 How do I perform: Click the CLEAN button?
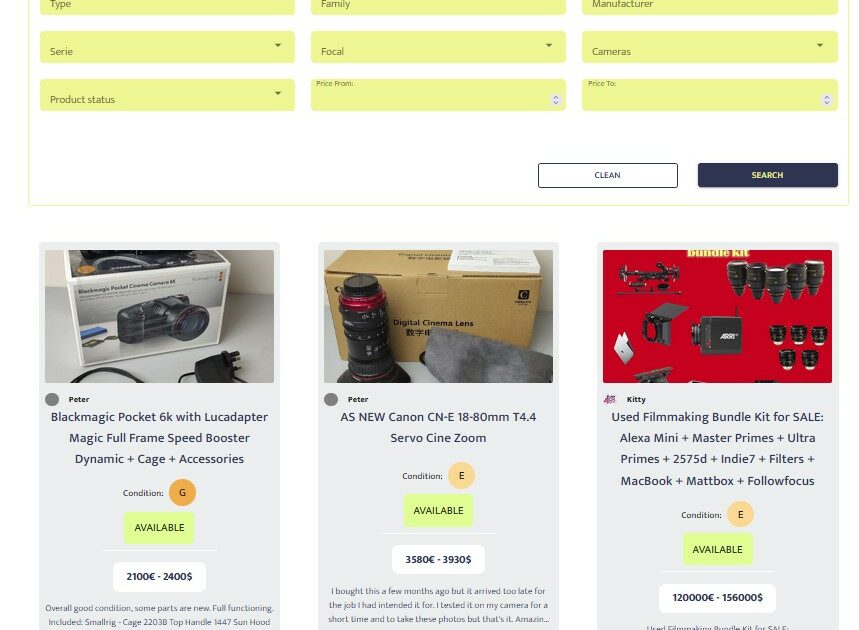coord(608,175)
